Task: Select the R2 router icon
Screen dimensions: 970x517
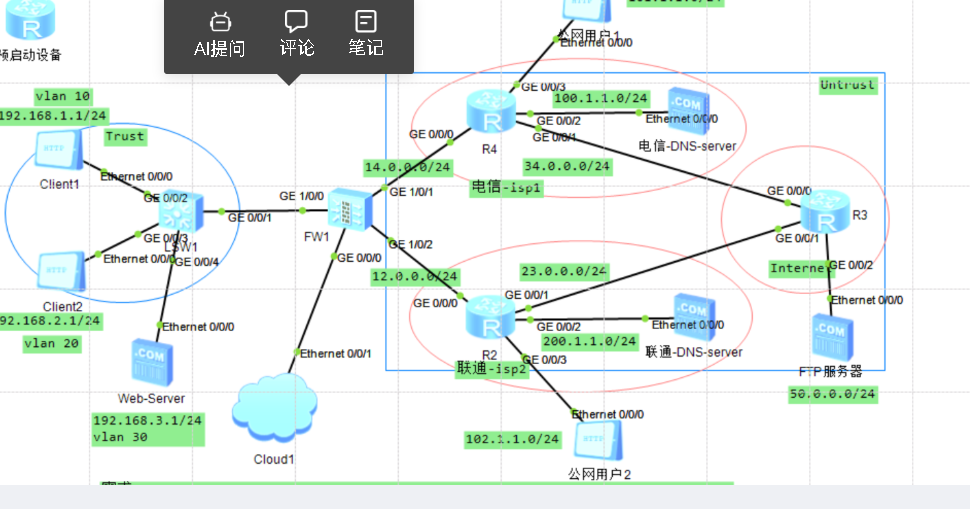Action: (490, 317)
